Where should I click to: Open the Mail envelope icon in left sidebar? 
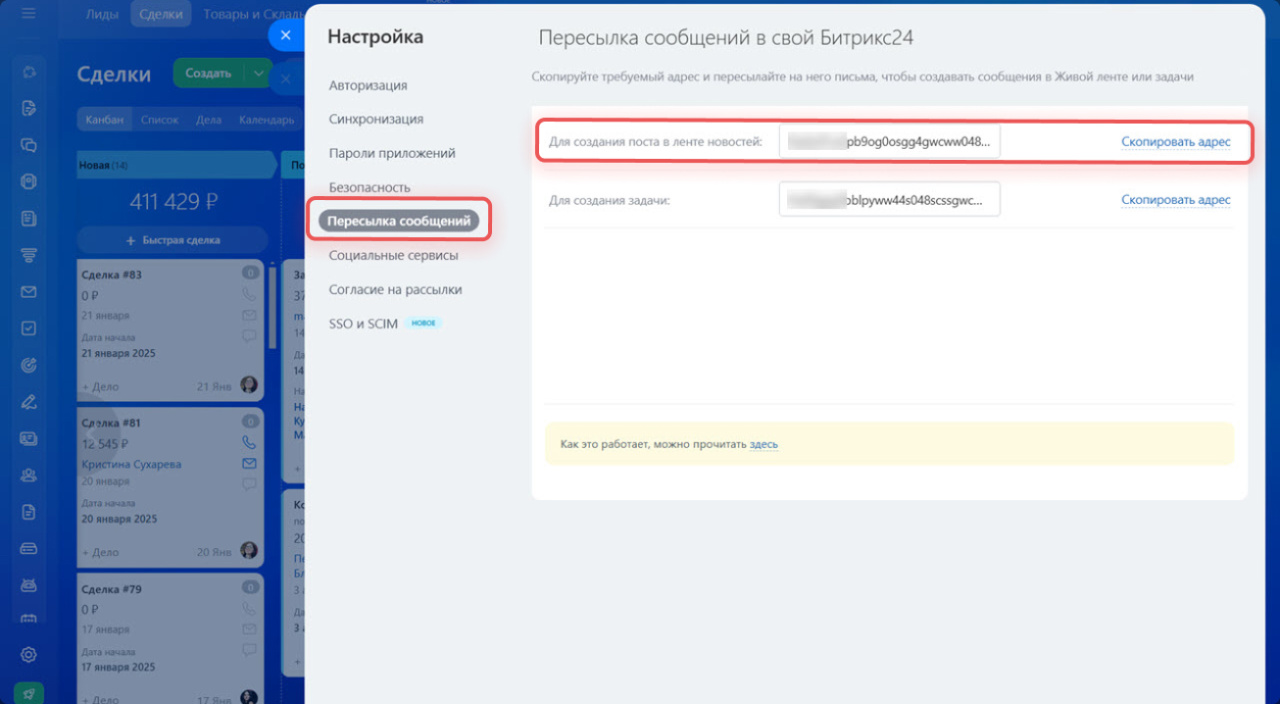coord(29,291)
